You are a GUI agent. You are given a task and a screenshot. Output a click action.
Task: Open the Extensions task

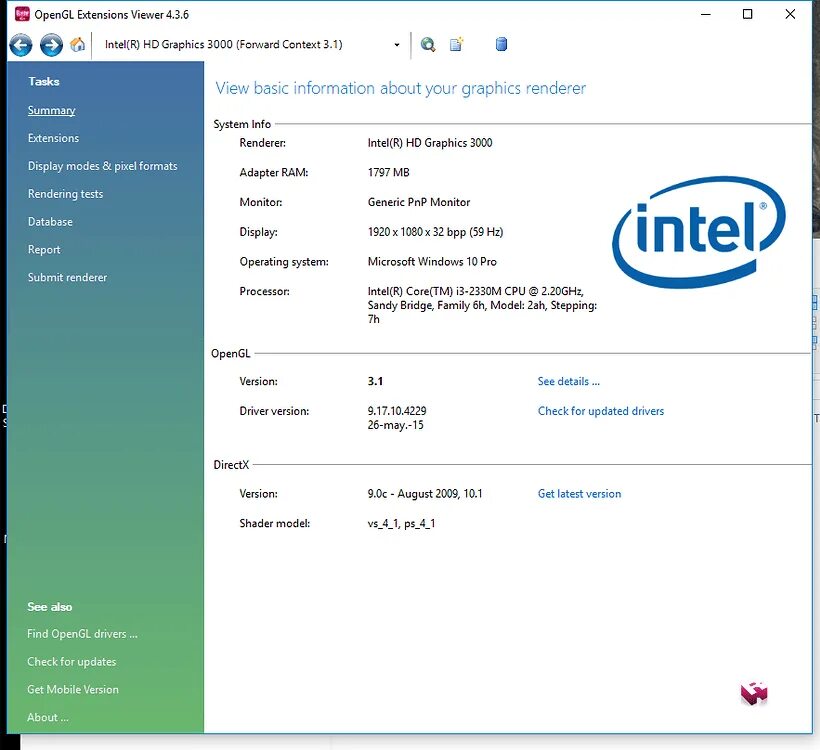click(x=53, y=138)
